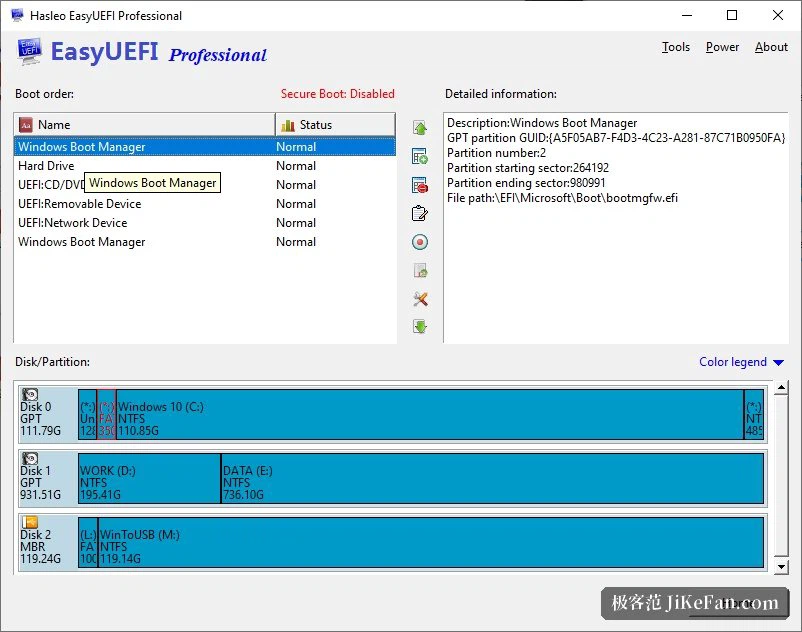The width and height of the screenshot is (802, 632).
Task: Click the Disk 2 USB drive icon
Action: click(30, 522)
